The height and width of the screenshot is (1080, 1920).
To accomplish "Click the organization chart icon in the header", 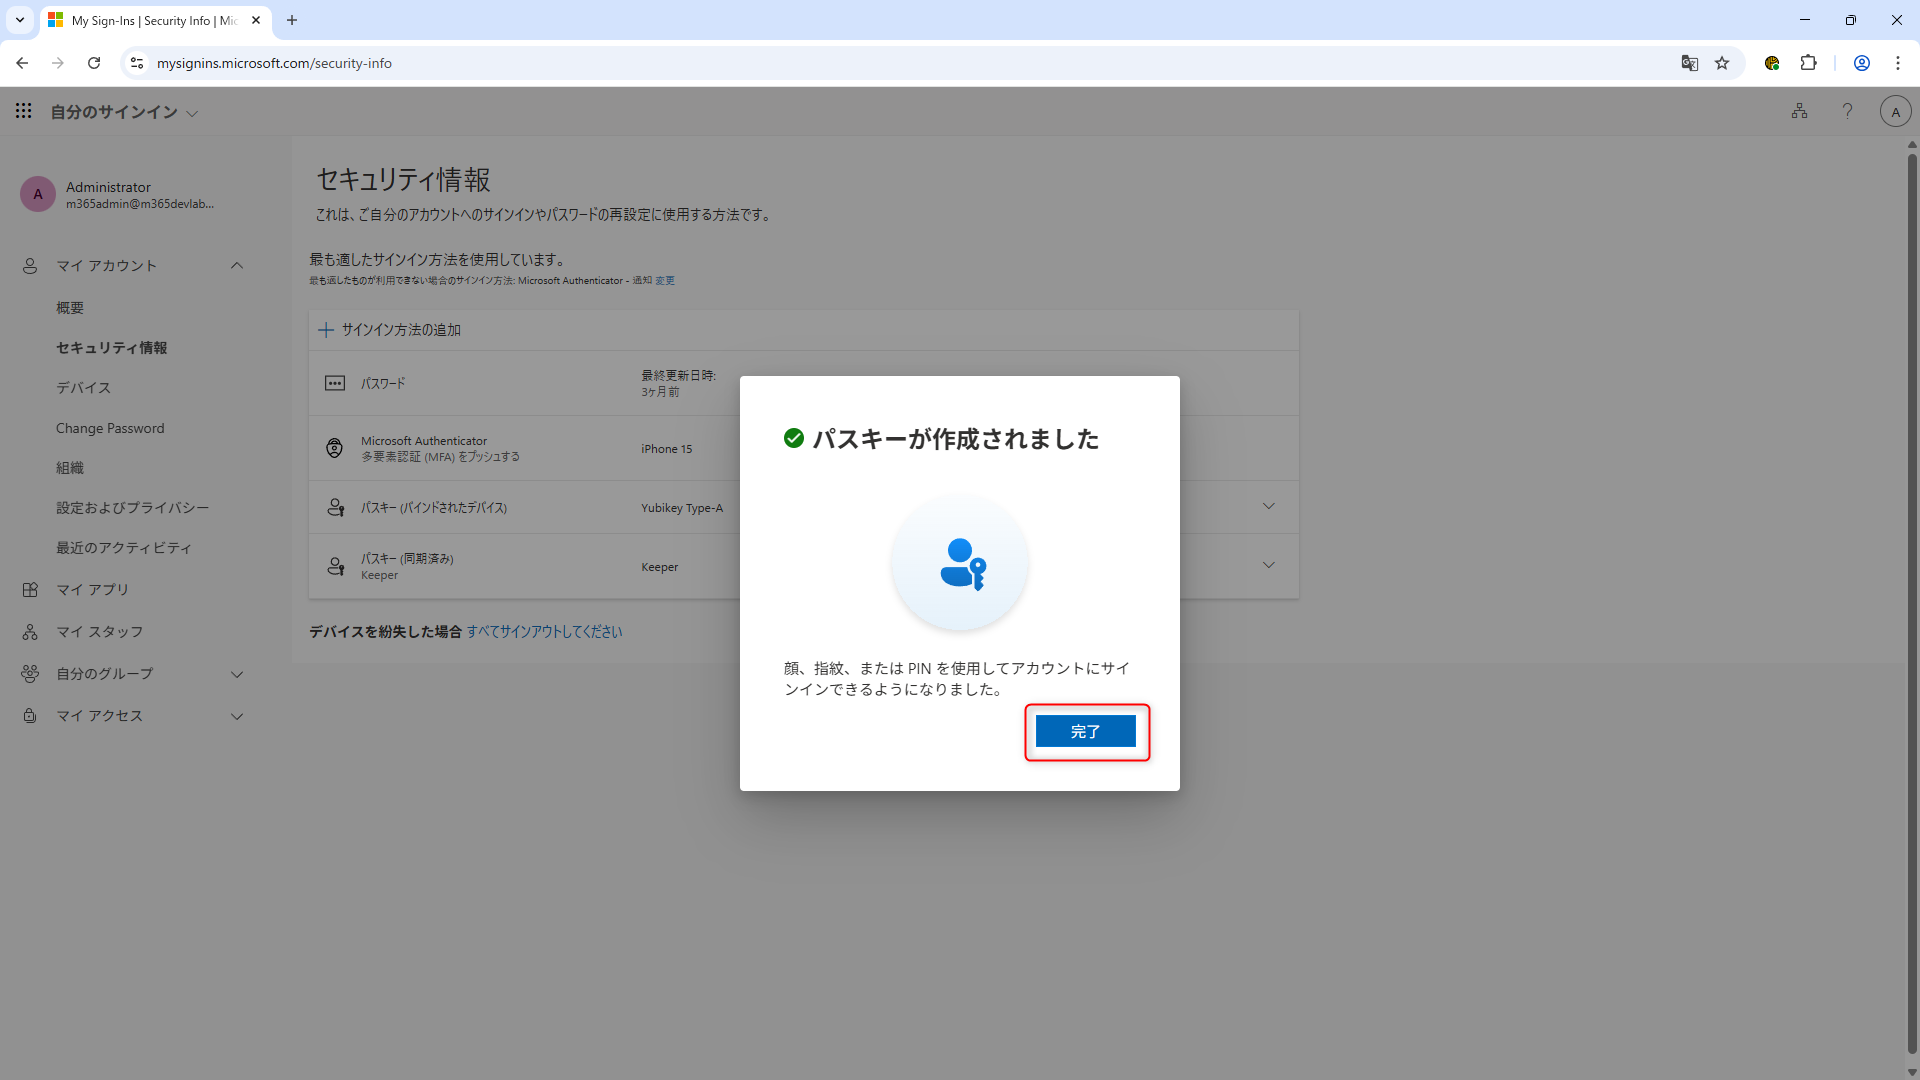I will tap(1799, 111).
